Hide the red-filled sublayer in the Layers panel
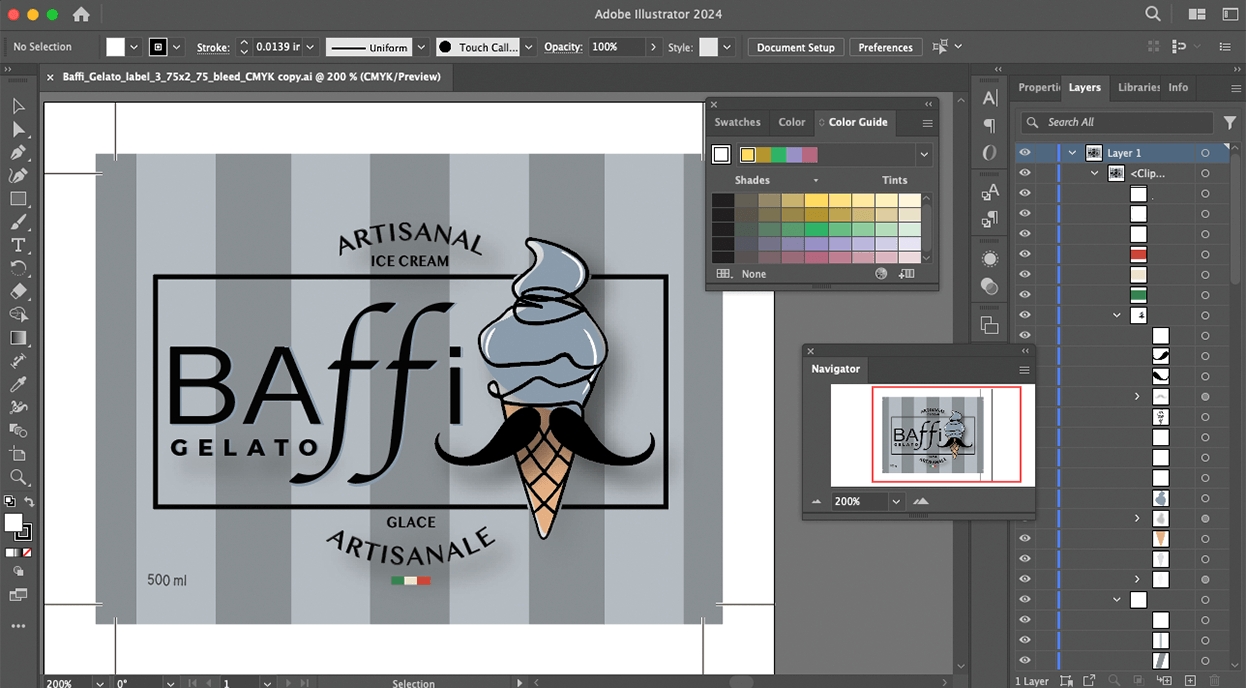1246x688 pixels. (x=1025, y=254)
